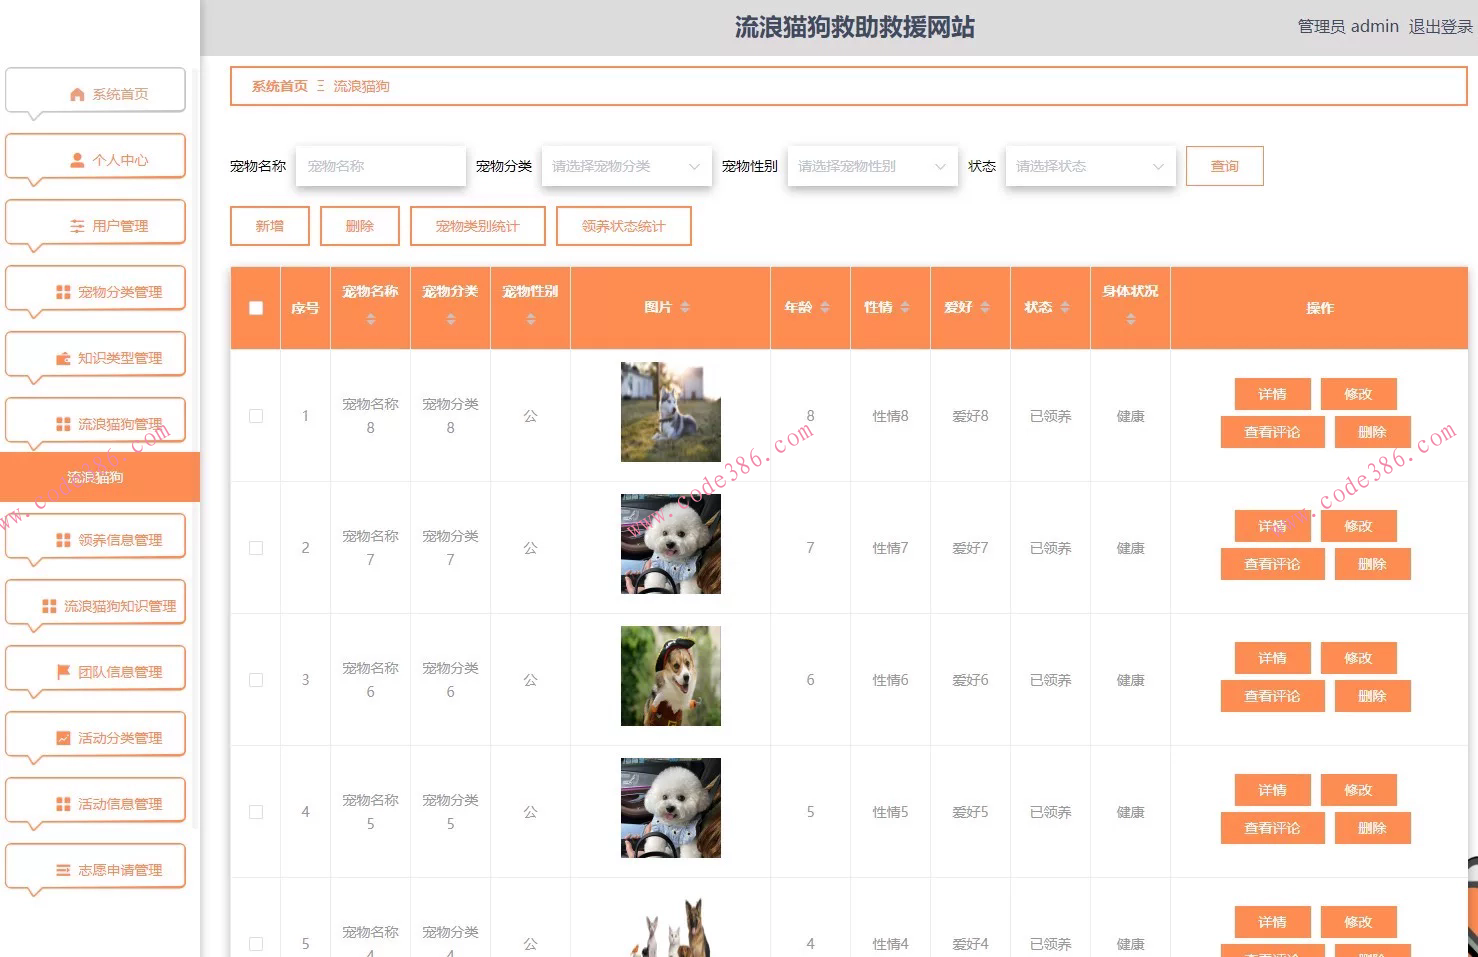This screenshot has height=957, width=1478.
Task: Click the grid icon beside 领养信息管理
Action: [x=63, y=540]
